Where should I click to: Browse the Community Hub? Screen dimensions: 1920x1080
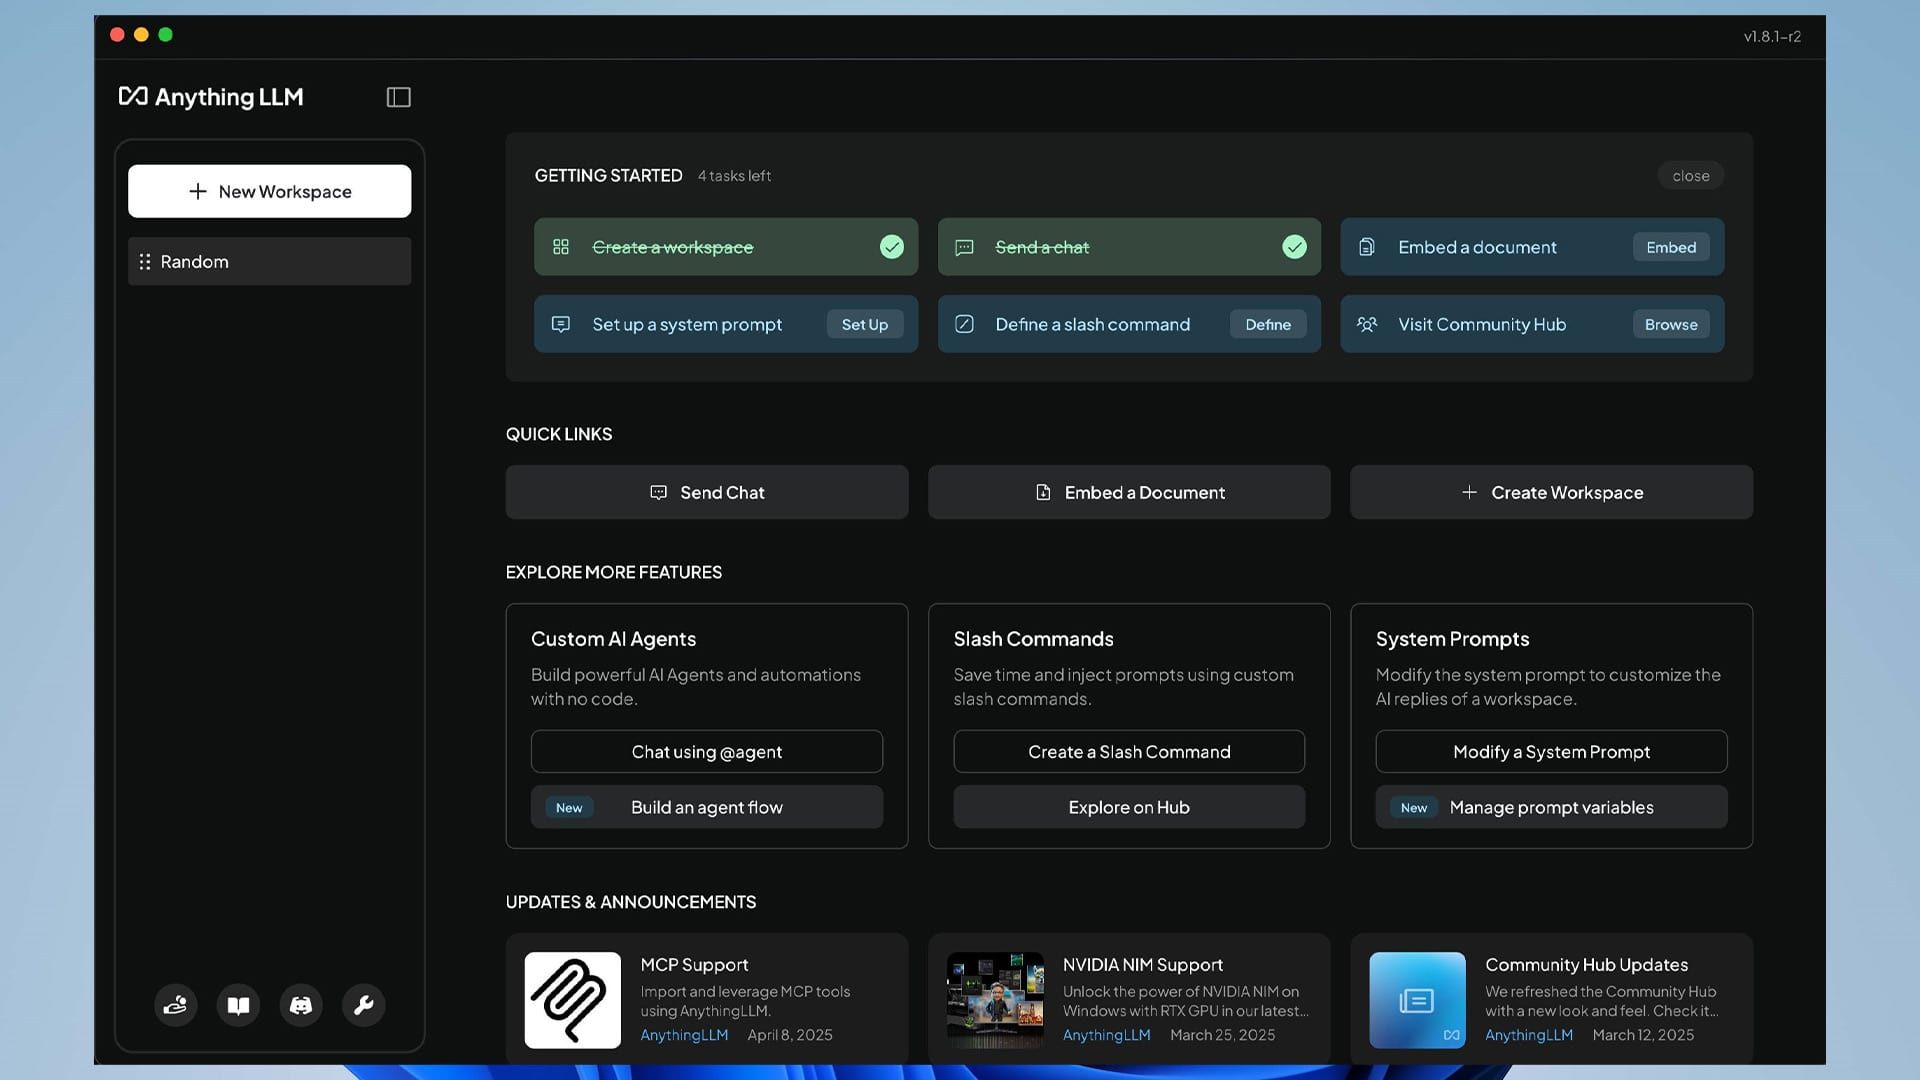click(x=1670, y=324)
